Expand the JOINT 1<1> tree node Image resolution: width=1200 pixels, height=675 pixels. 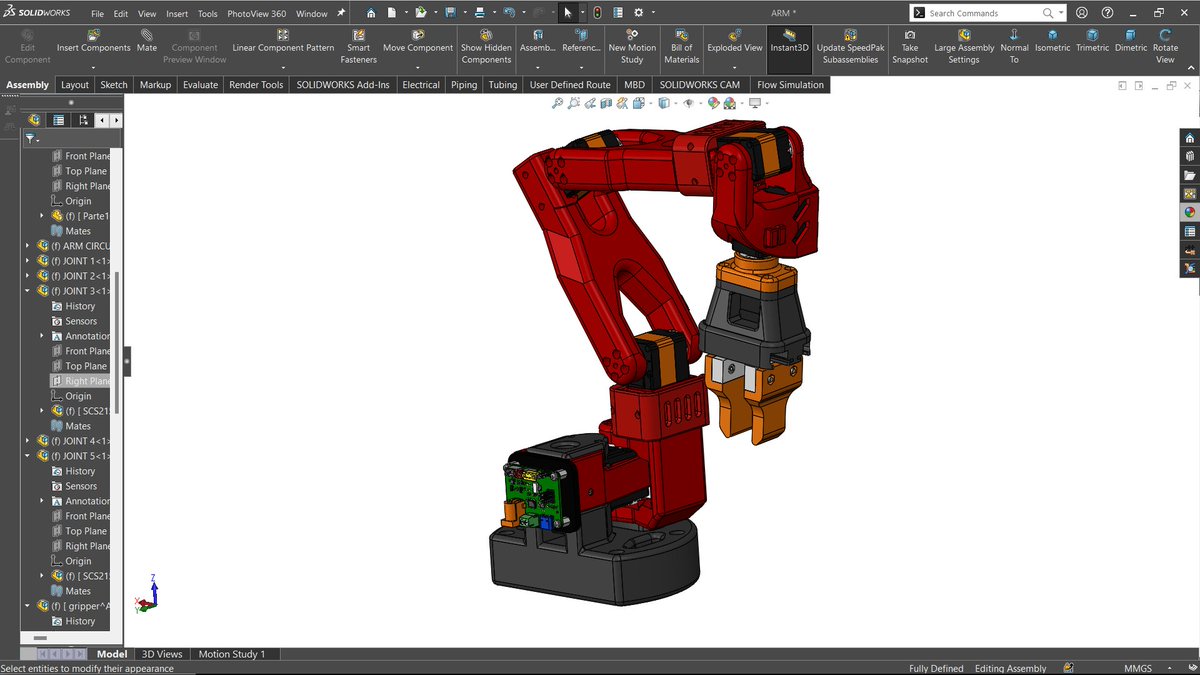pyautogui.click(x=28, y=261)
